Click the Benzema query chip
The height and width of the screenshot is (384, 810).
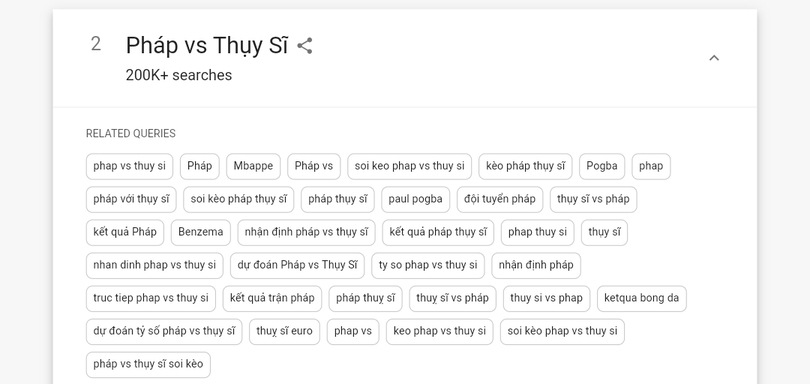(200, 233)
